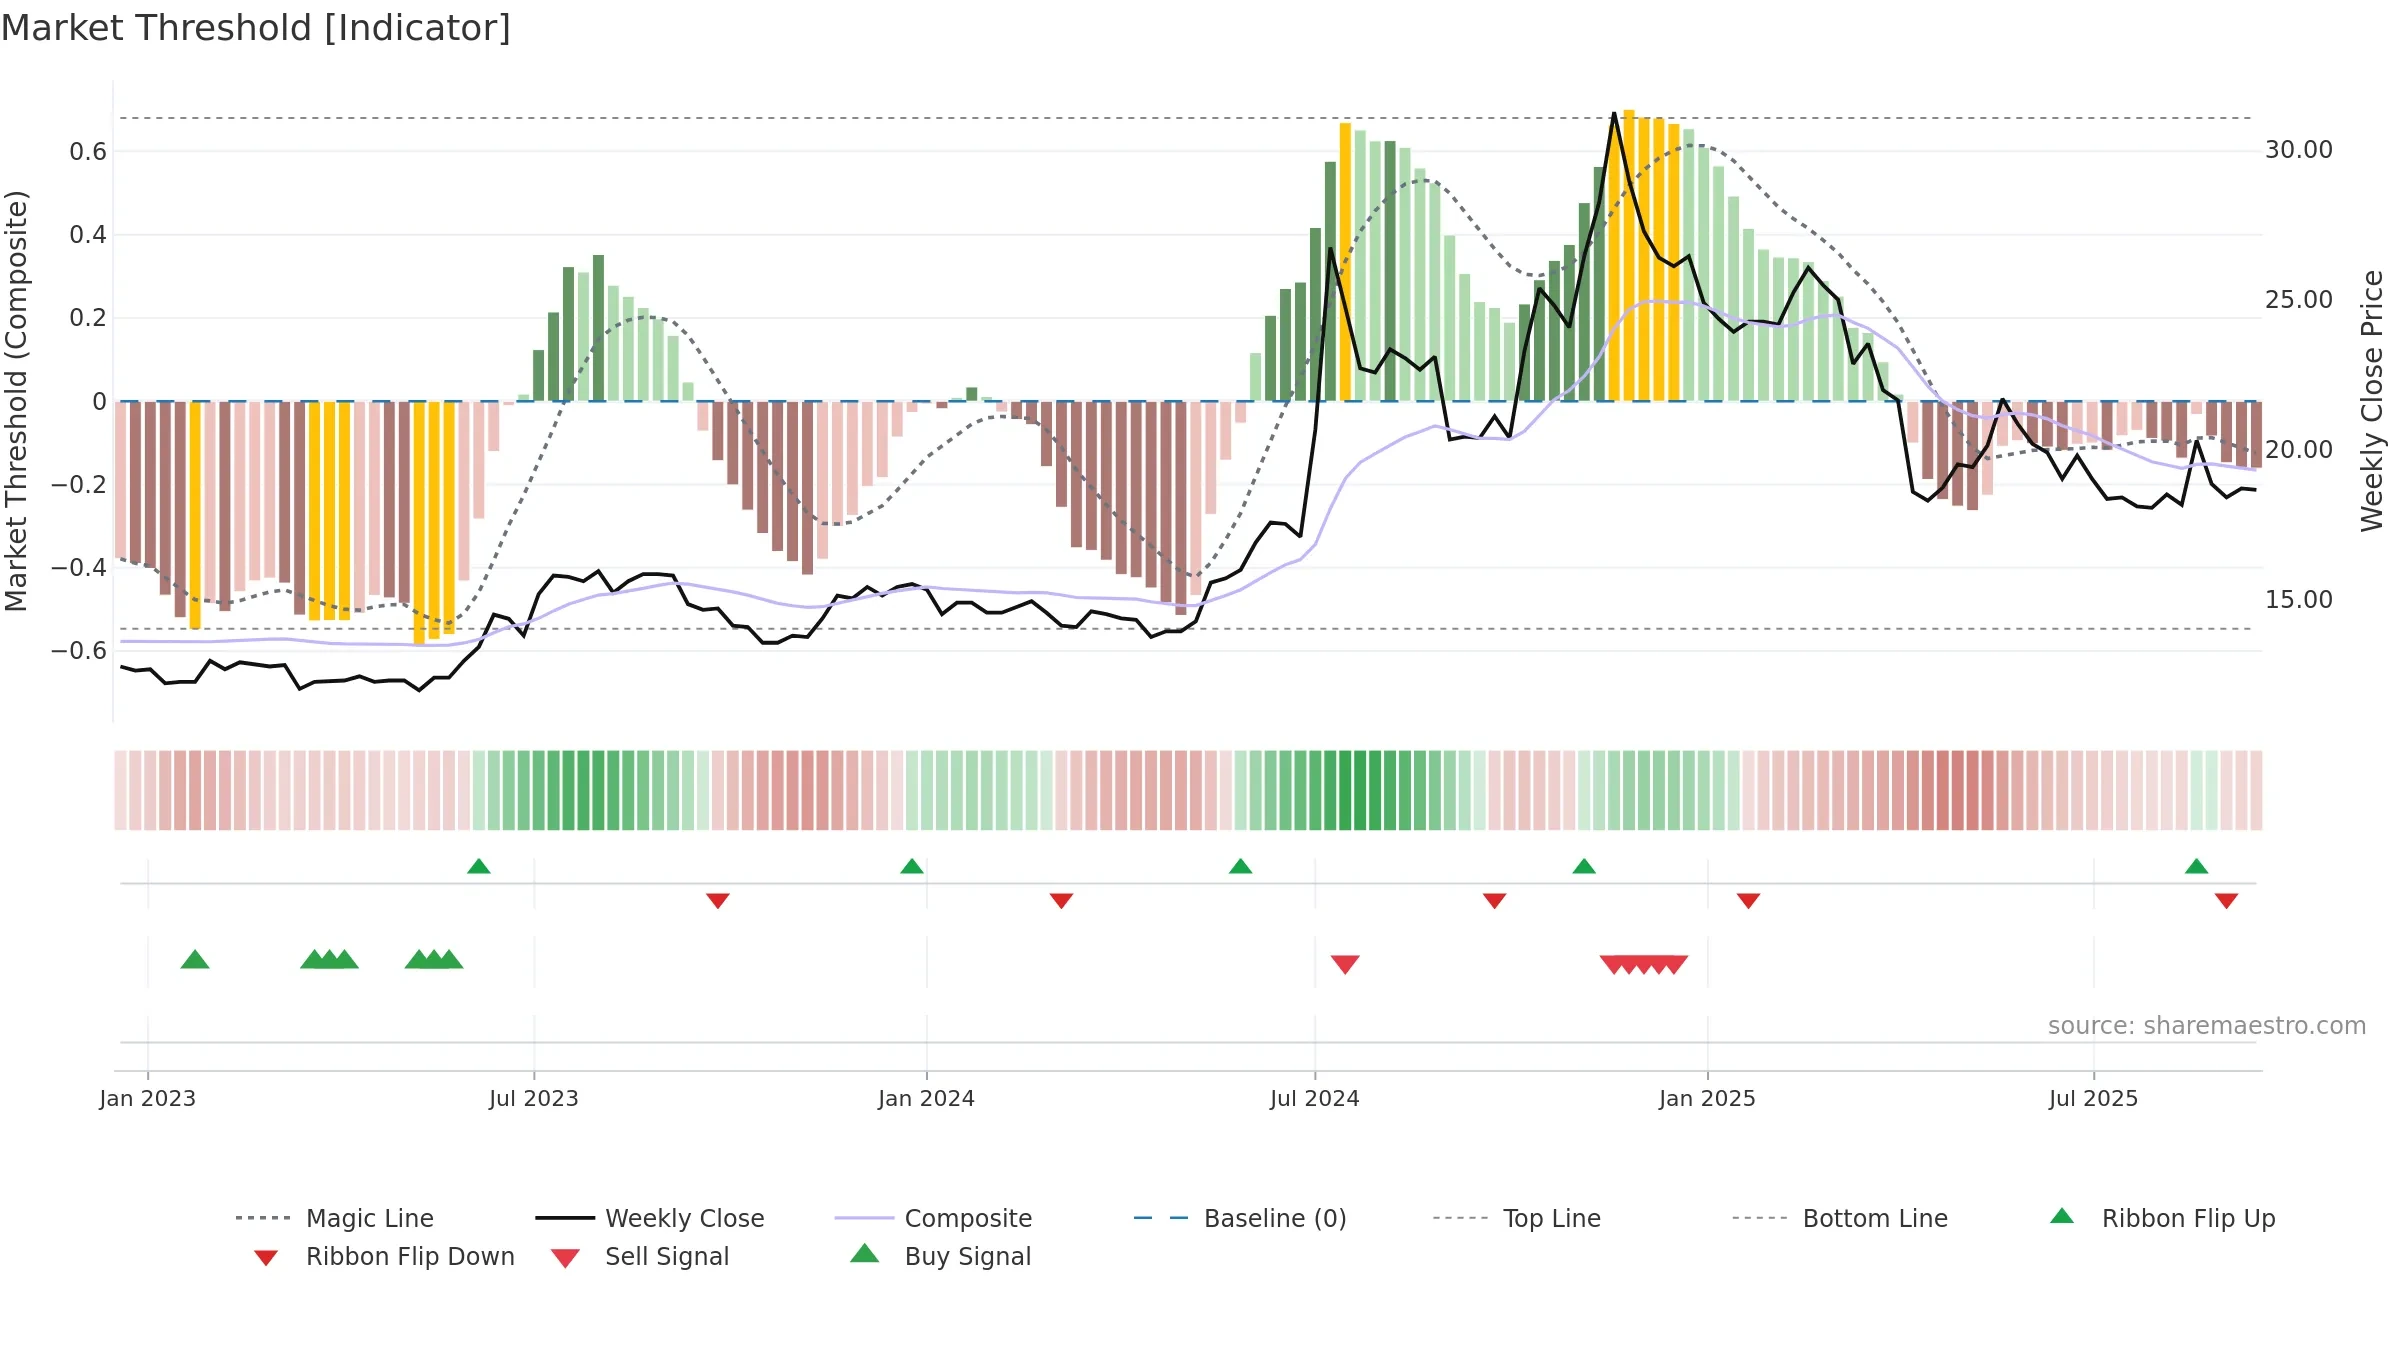2400x1350 pixels.
Task: Select the sell signal marker just after Jul 2024
Action: pos(1345,964)
